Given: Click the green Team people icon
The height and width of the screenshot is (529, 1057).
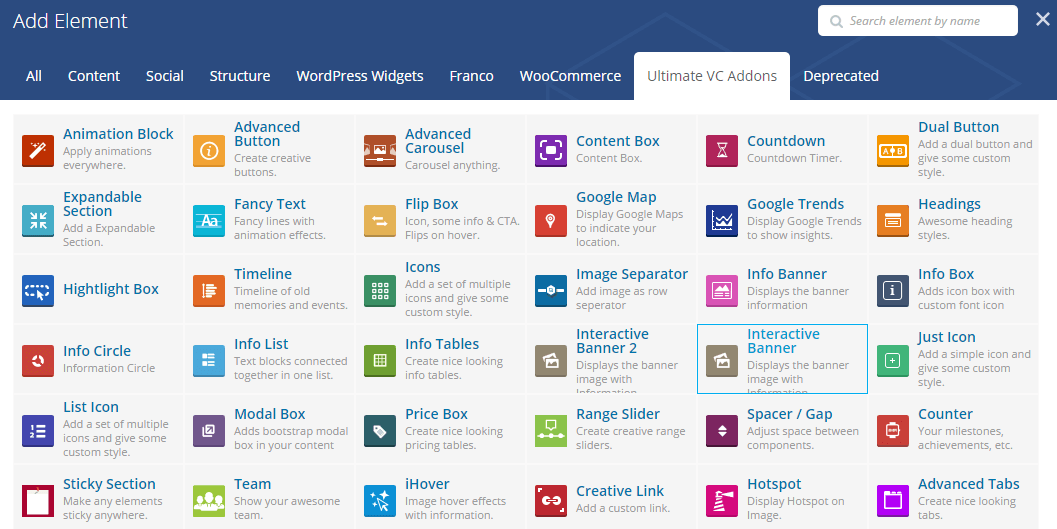Looking at the screenshot, I should (209, 501).
